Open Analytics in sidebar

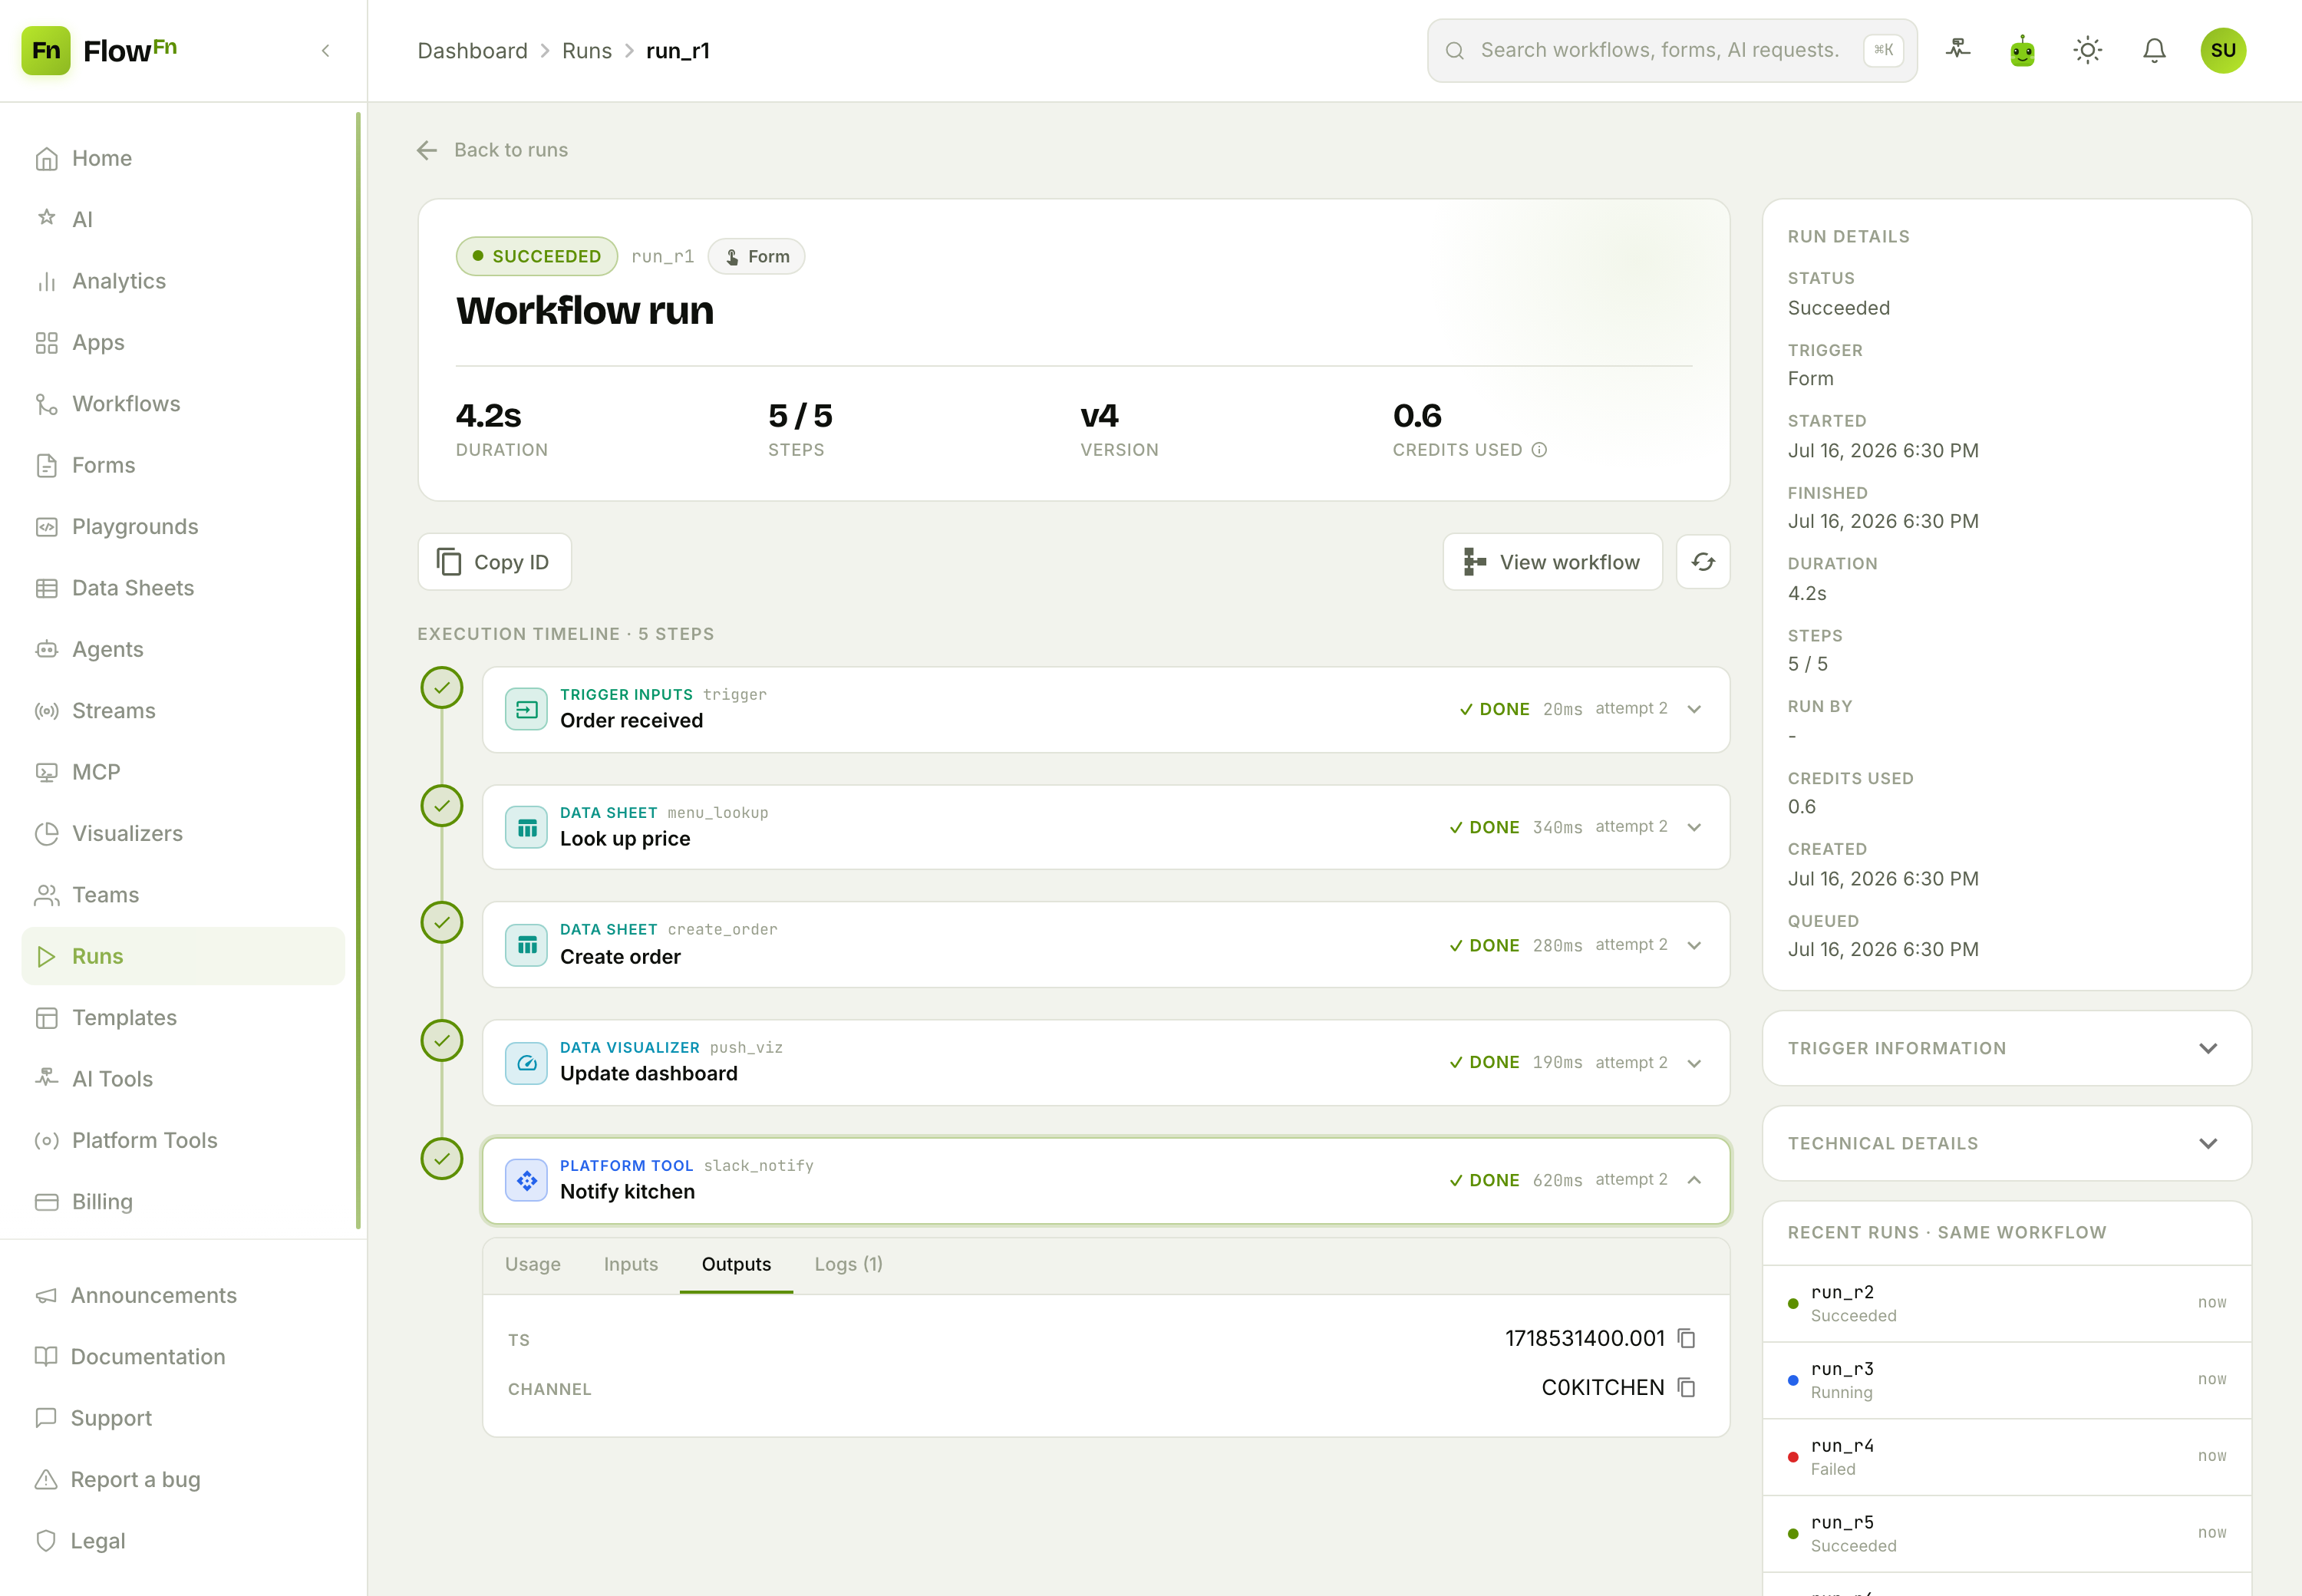click(x=183, y=281)
